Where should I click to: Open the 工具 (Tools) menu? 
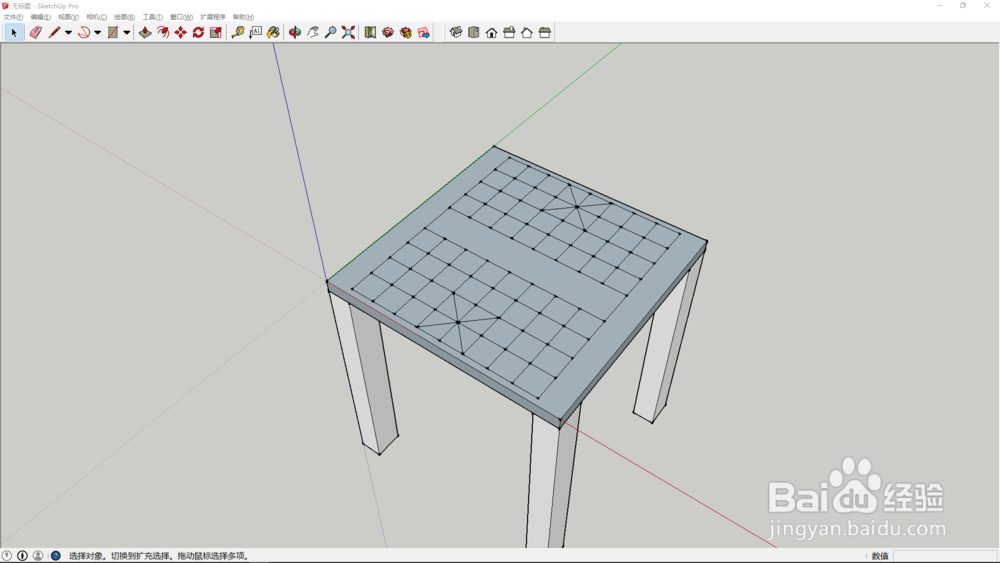click(x=152, y=17)
